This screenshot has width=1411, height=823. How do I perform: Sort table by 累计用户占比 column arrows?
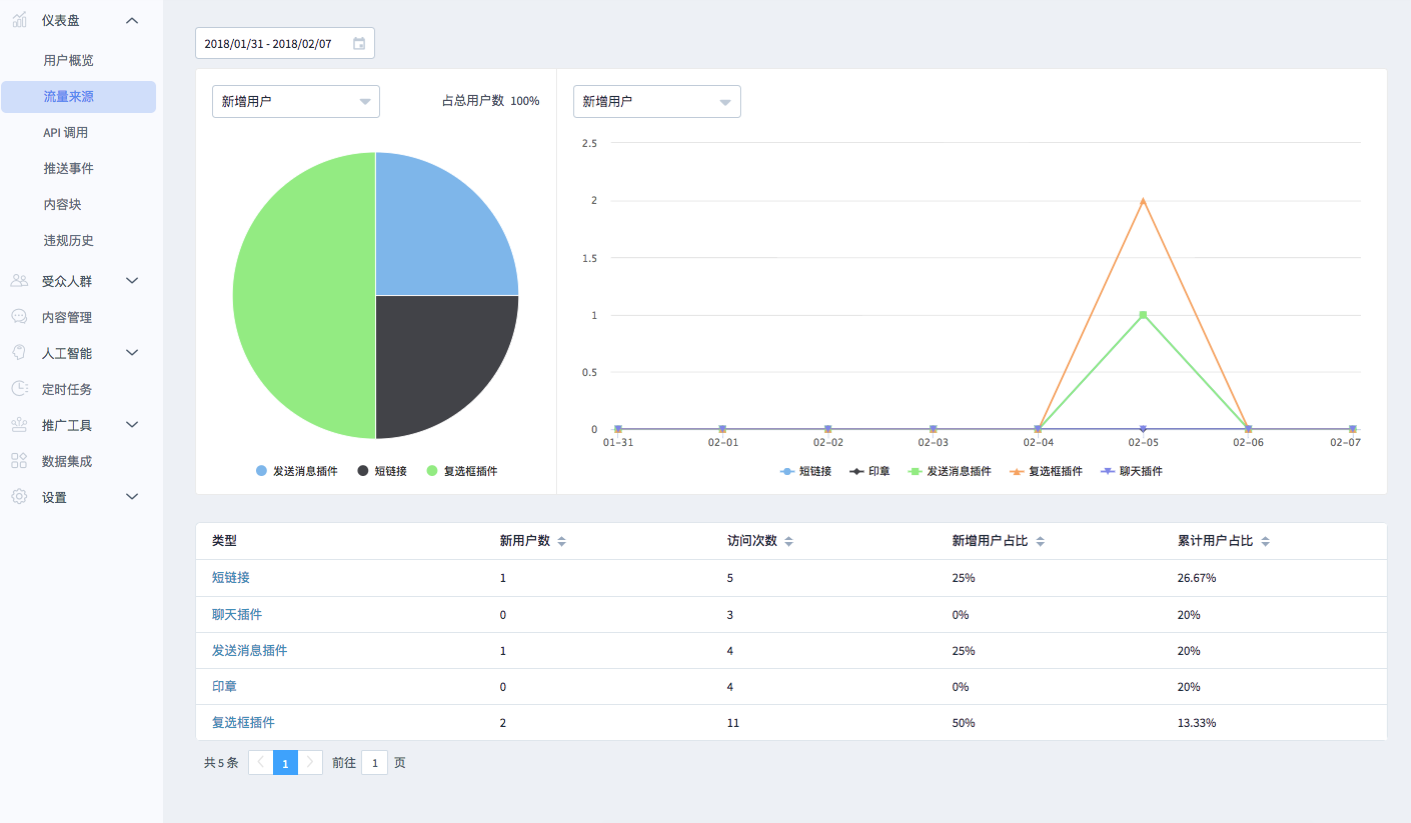pyautogui.click(x=1265, y=541)
